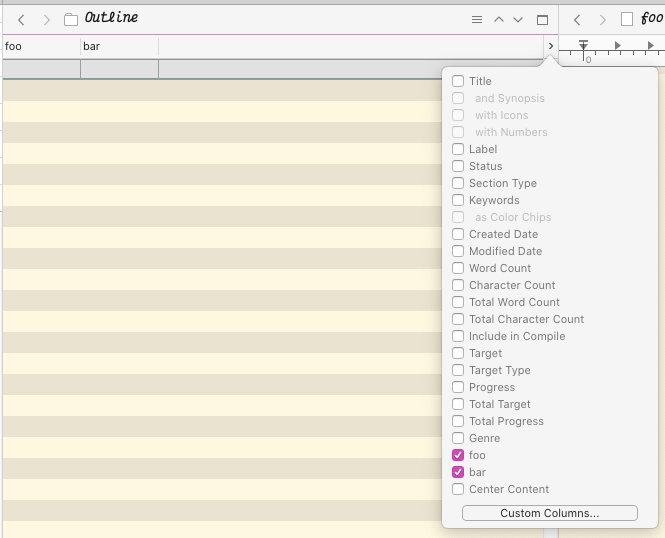Open Custom Columns settings
The width and height of the screenshot is (665, 538).
(549, 513)
